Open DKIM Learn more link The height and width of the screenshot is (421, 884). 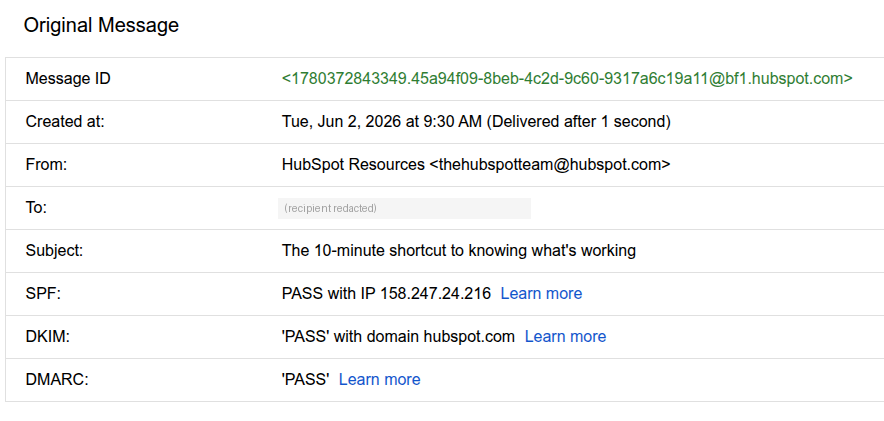(565, 336)
